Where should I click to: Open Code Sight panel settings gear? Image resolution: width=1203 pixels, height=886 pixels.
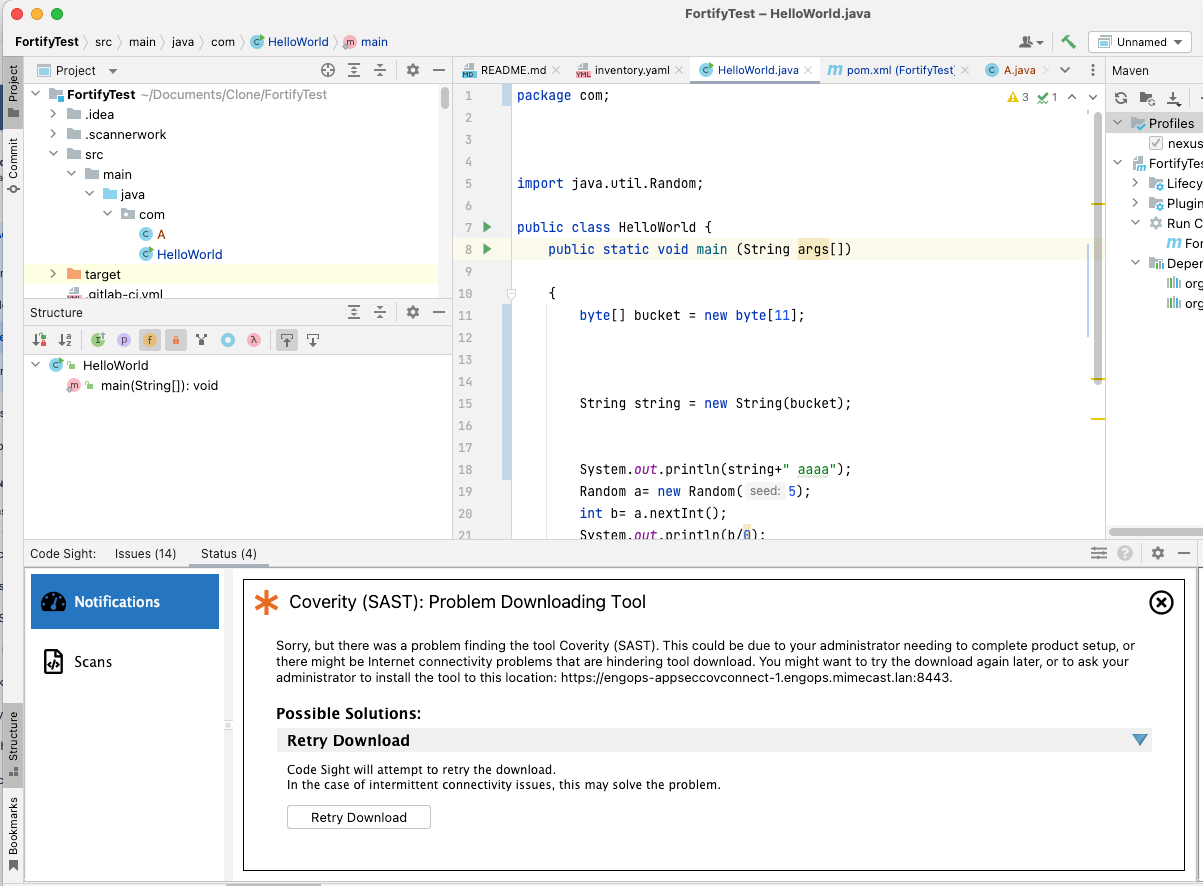click(x=1158, y=553)
